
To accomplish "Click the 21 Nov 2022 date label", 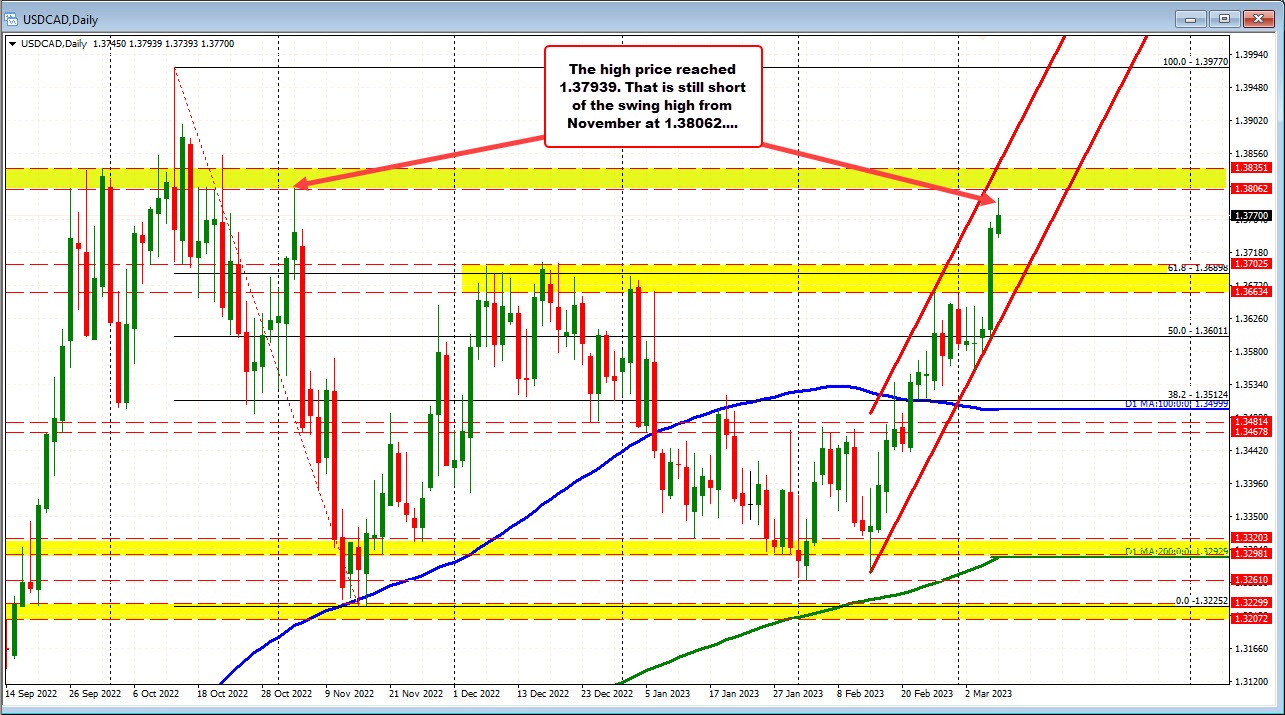I will pyautogui.click(x=415, y=692).
